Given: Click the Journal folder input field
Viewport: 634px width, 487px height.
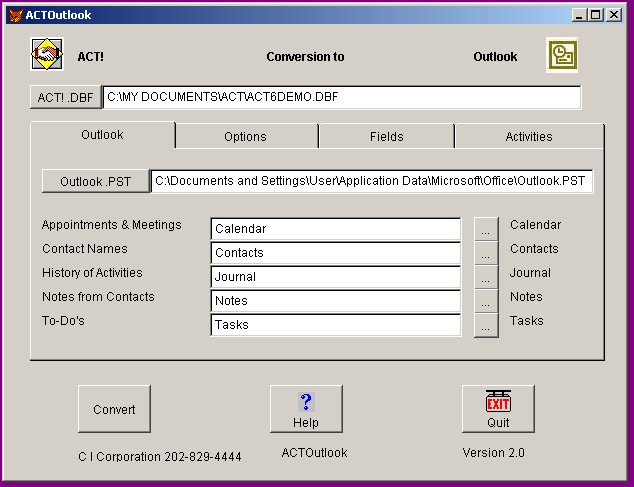Looking at the screenshot, I should coord(336,277).
